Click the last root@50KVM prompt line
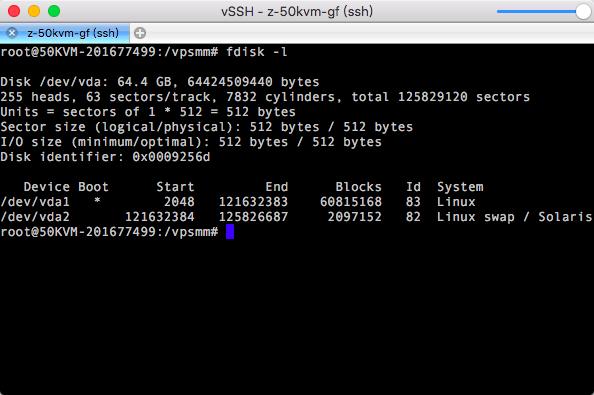 pos(109,232)
